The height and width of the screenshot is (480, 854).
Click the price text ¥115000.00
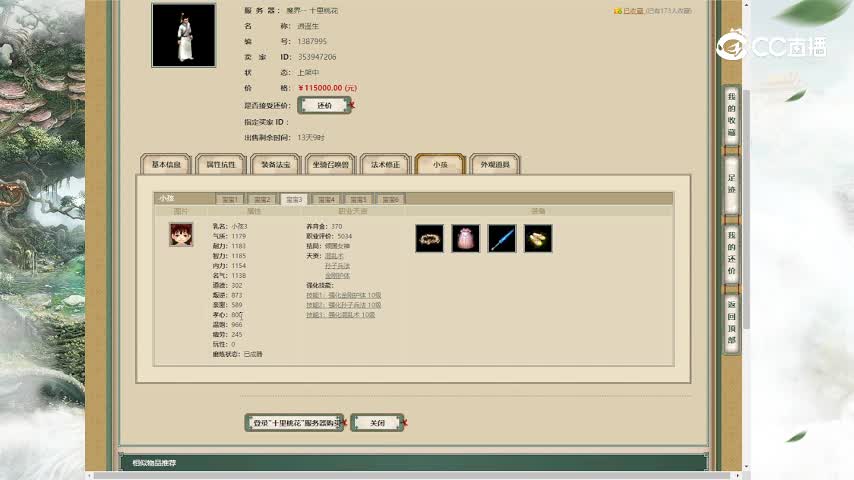pyautogui.click(x=327, y=88)
